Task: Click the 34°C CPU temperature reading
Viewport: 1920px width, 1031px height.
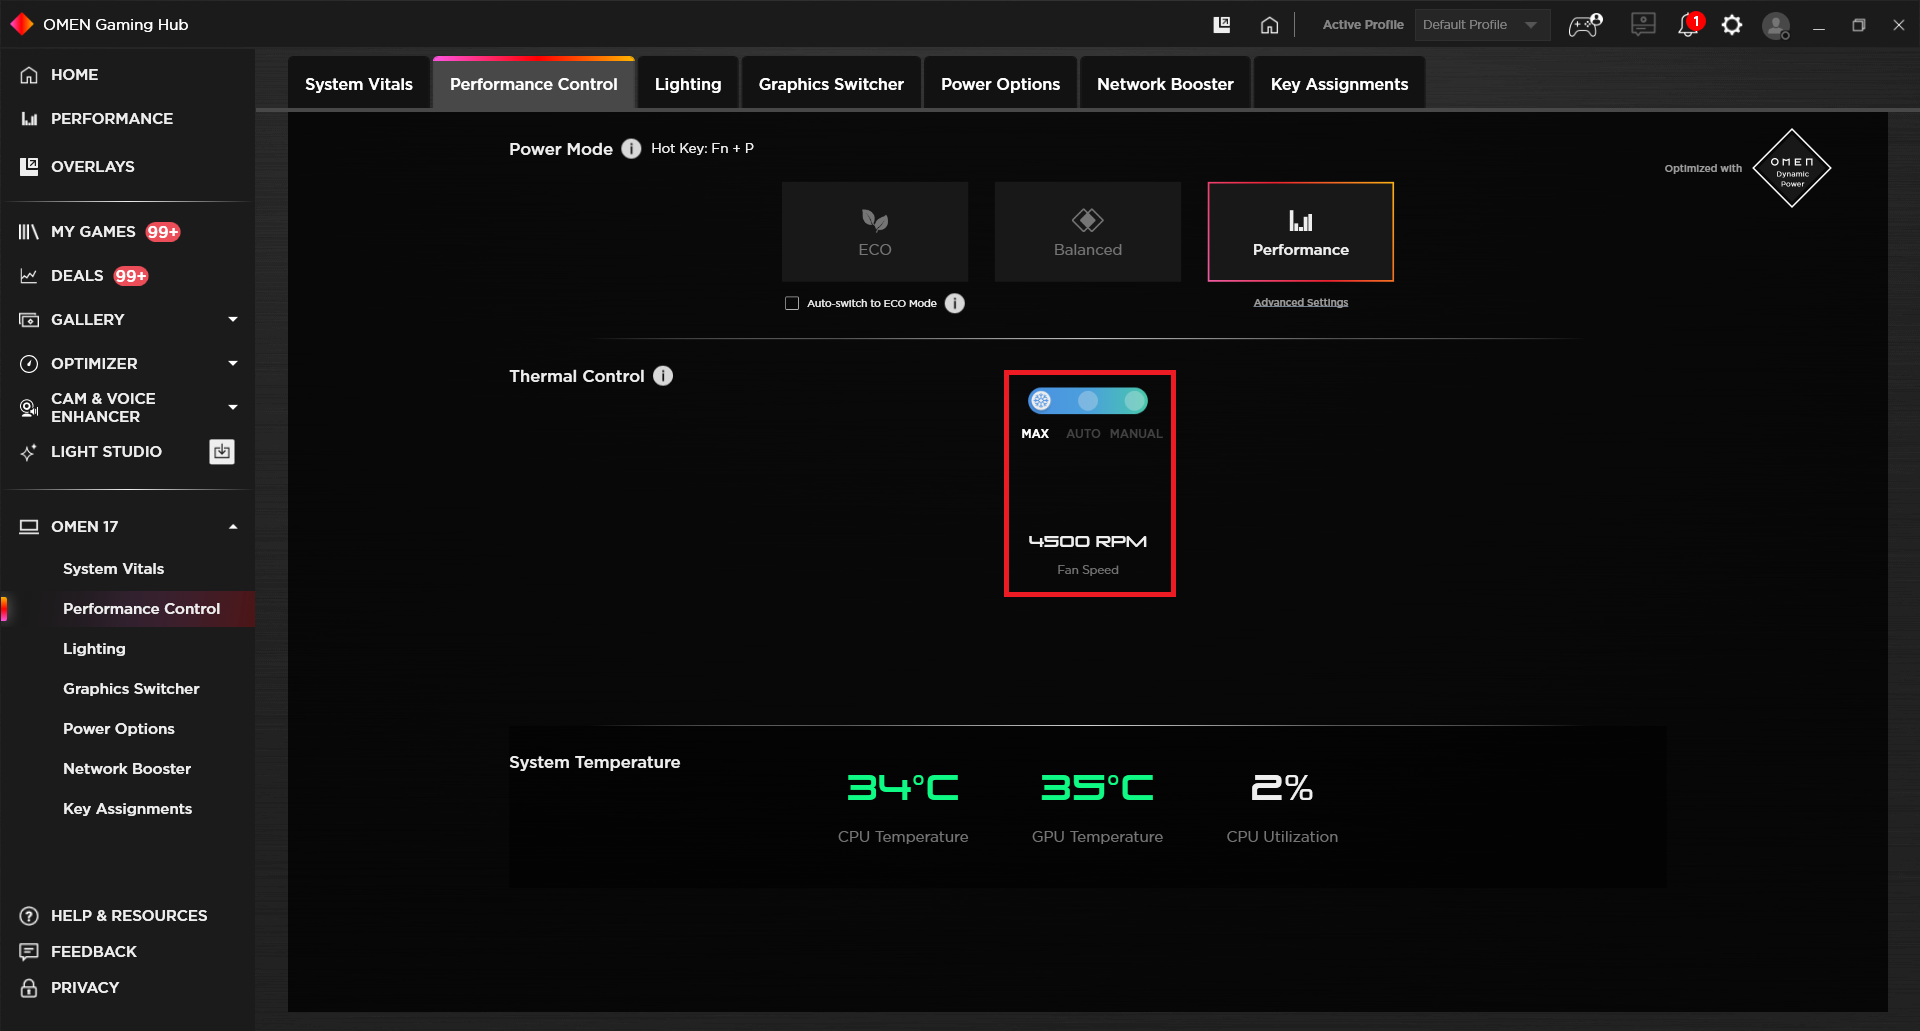Action: tap(903, 788)
